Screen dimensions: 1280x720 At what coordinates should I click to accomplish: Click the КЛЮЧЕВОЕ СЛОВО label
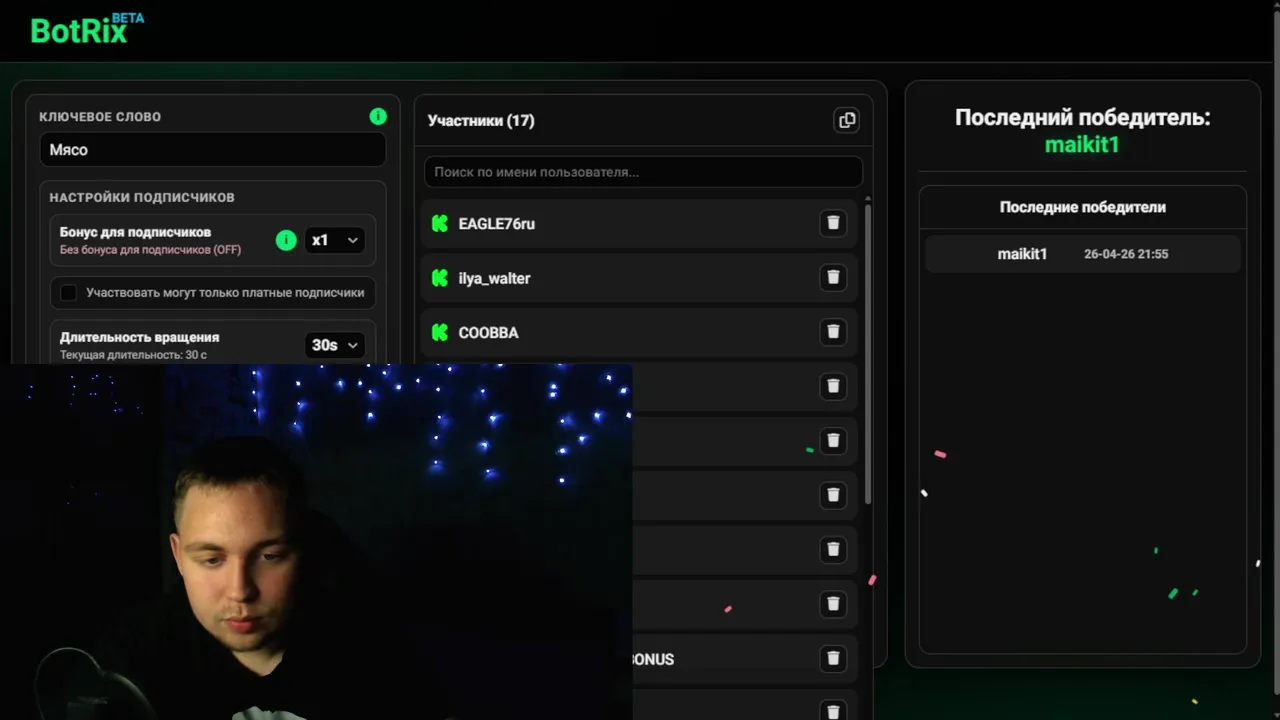coord(100,117)
